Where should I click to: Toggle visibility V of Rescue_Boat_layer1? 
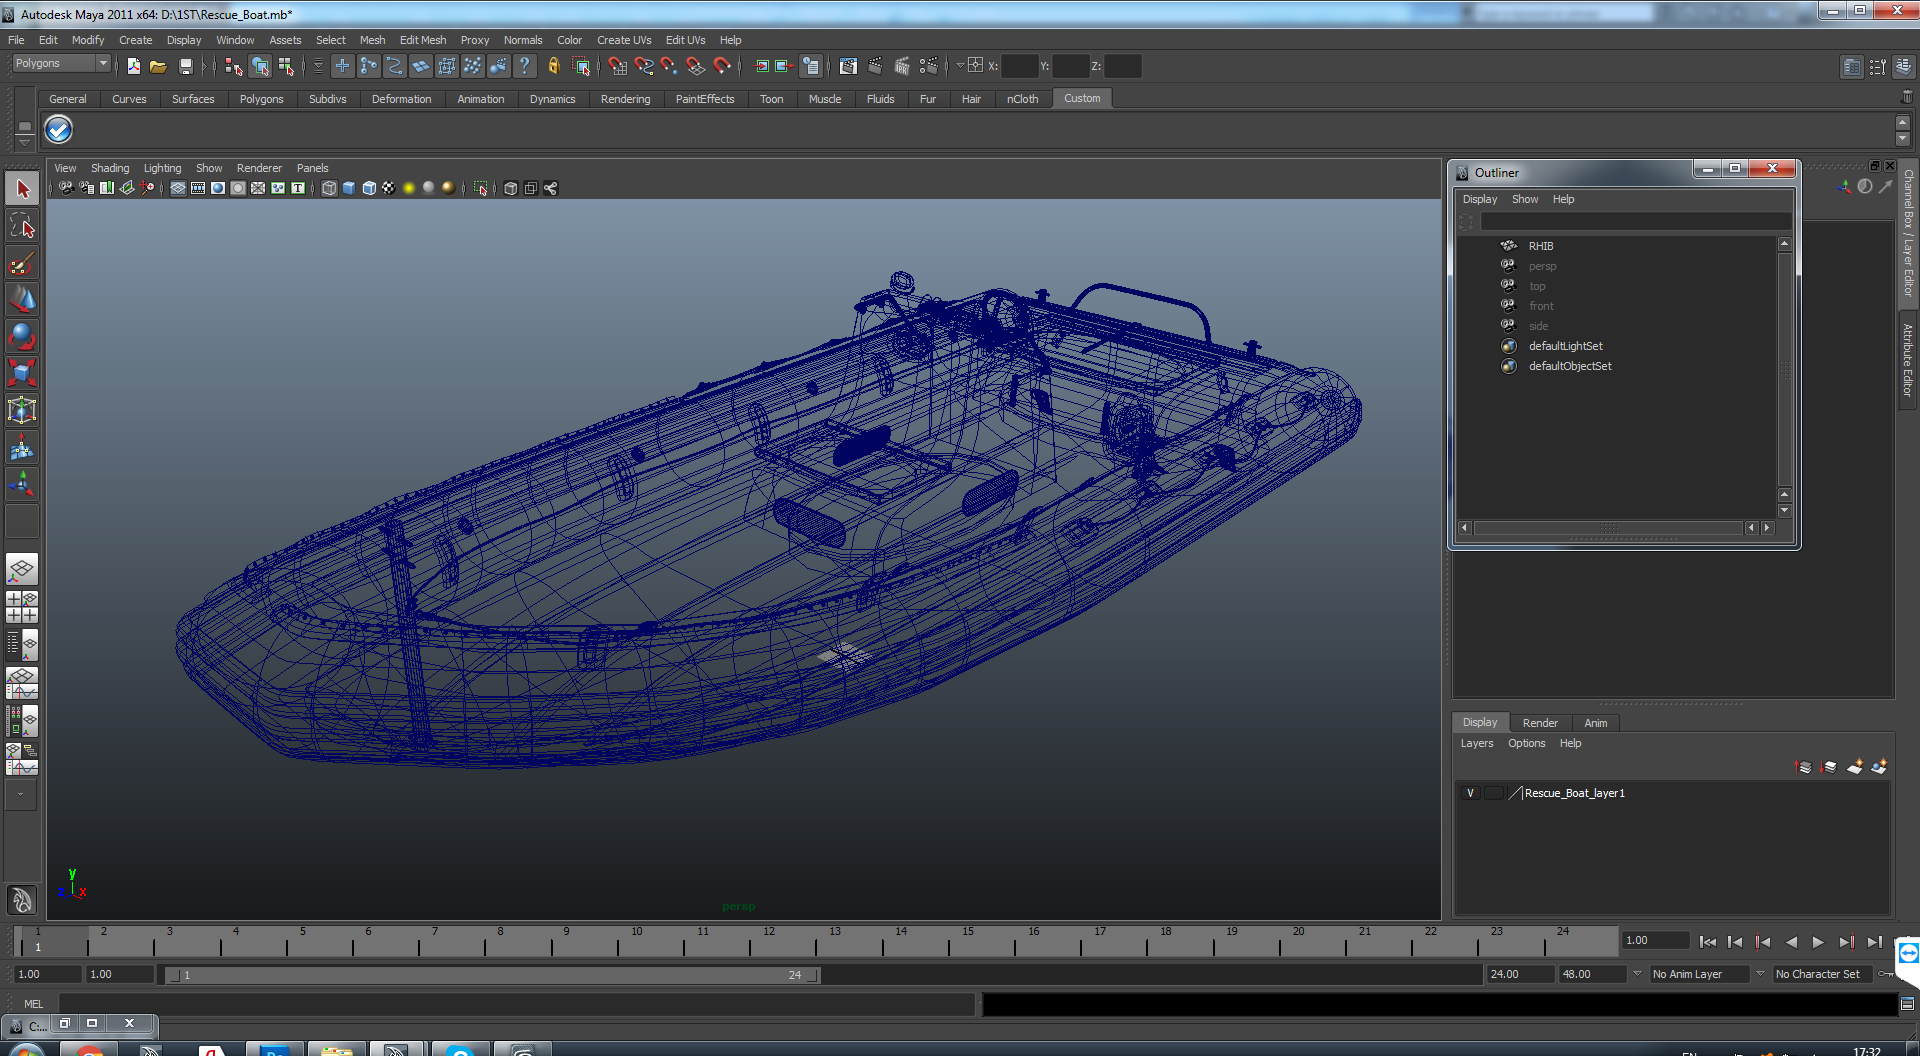pyautogui.click(x=1470, y=793)
